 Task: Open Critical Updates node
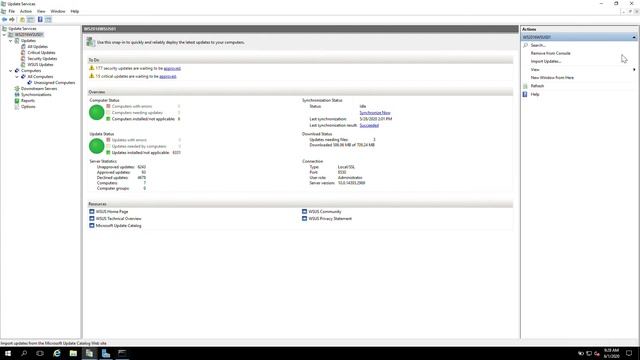point(41,53)
